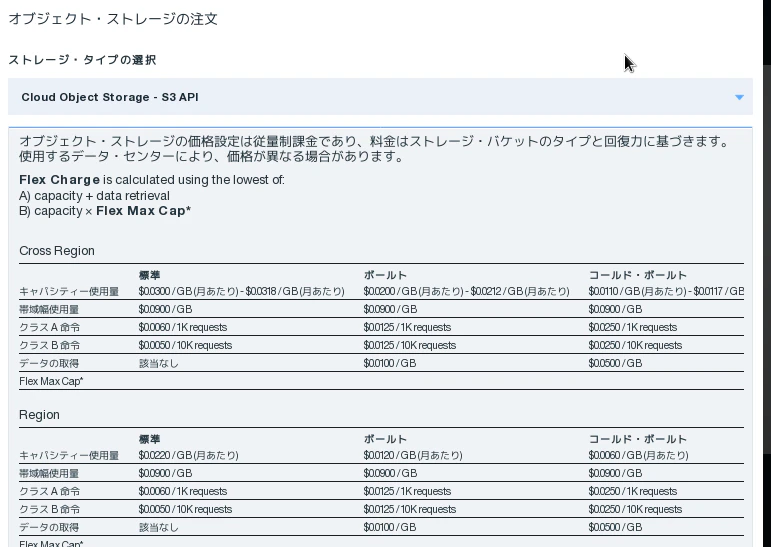Click Region 標準 bandwidth price $0.0900 / GB

(165, 473)
